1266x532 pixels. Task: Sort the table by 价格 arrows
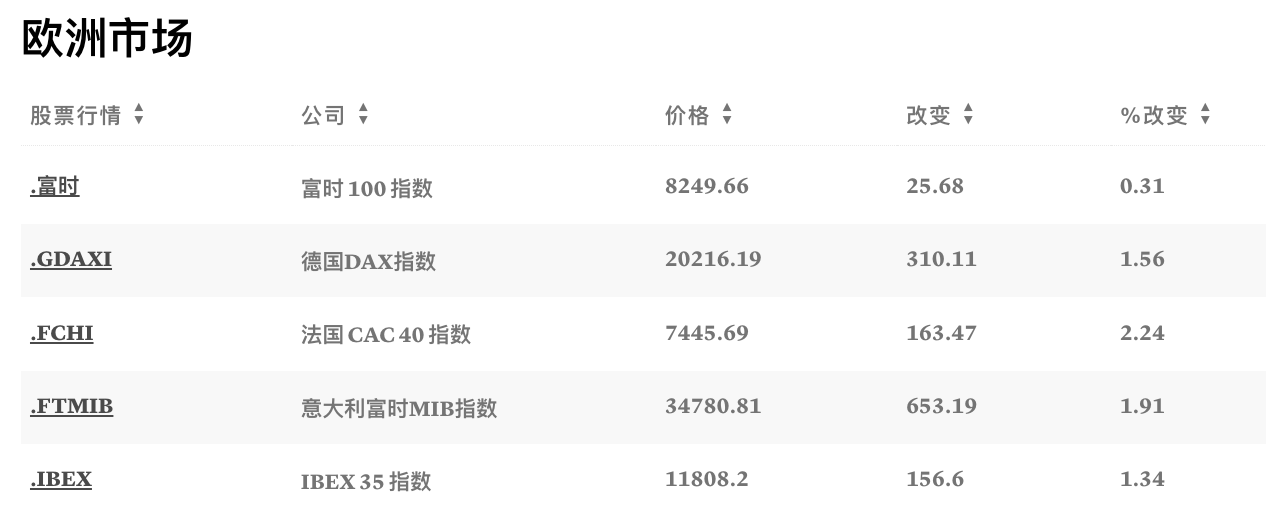[727, 116]
